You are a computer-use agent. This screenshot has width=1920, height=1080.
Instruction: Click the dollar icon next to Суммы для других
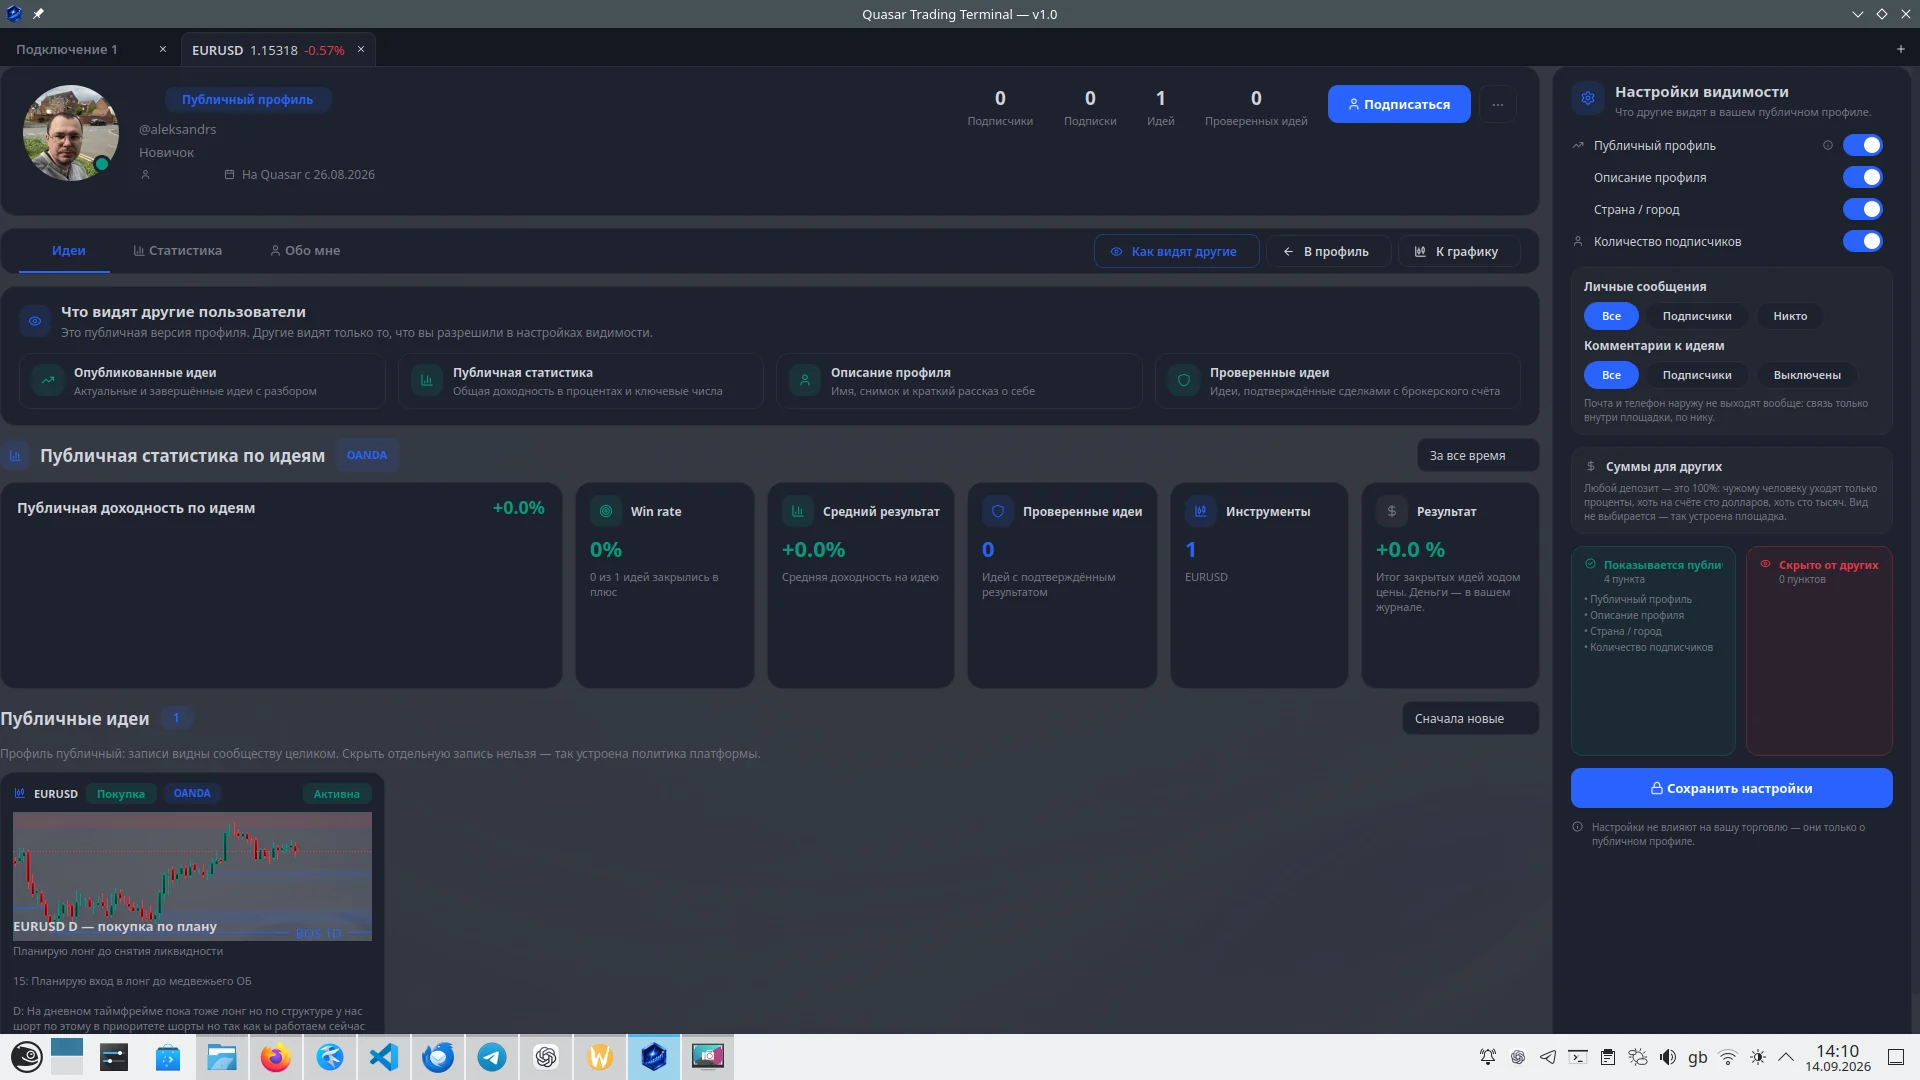coord(1590,466)
